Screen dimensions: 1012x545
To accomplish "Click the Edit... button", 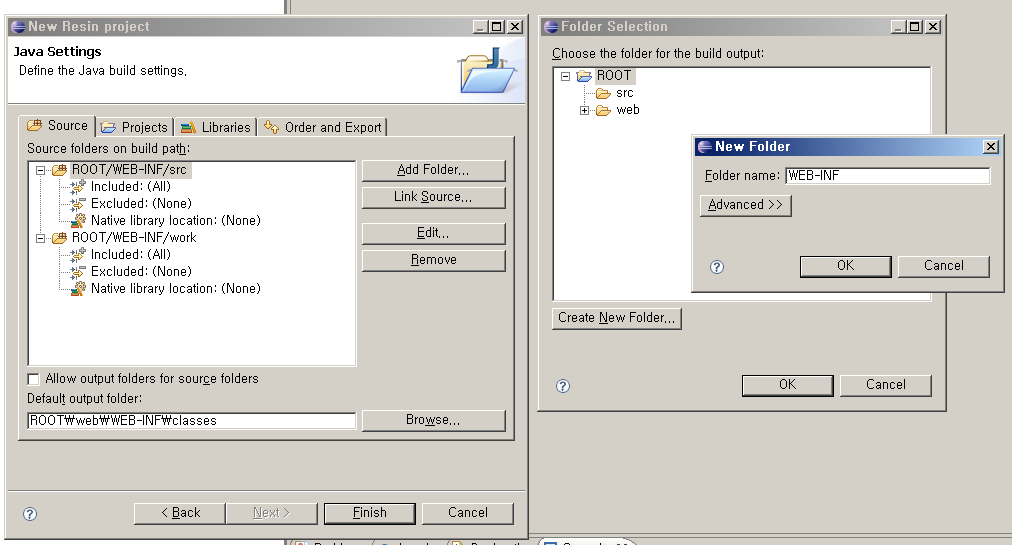I will (x=433, y=233).
